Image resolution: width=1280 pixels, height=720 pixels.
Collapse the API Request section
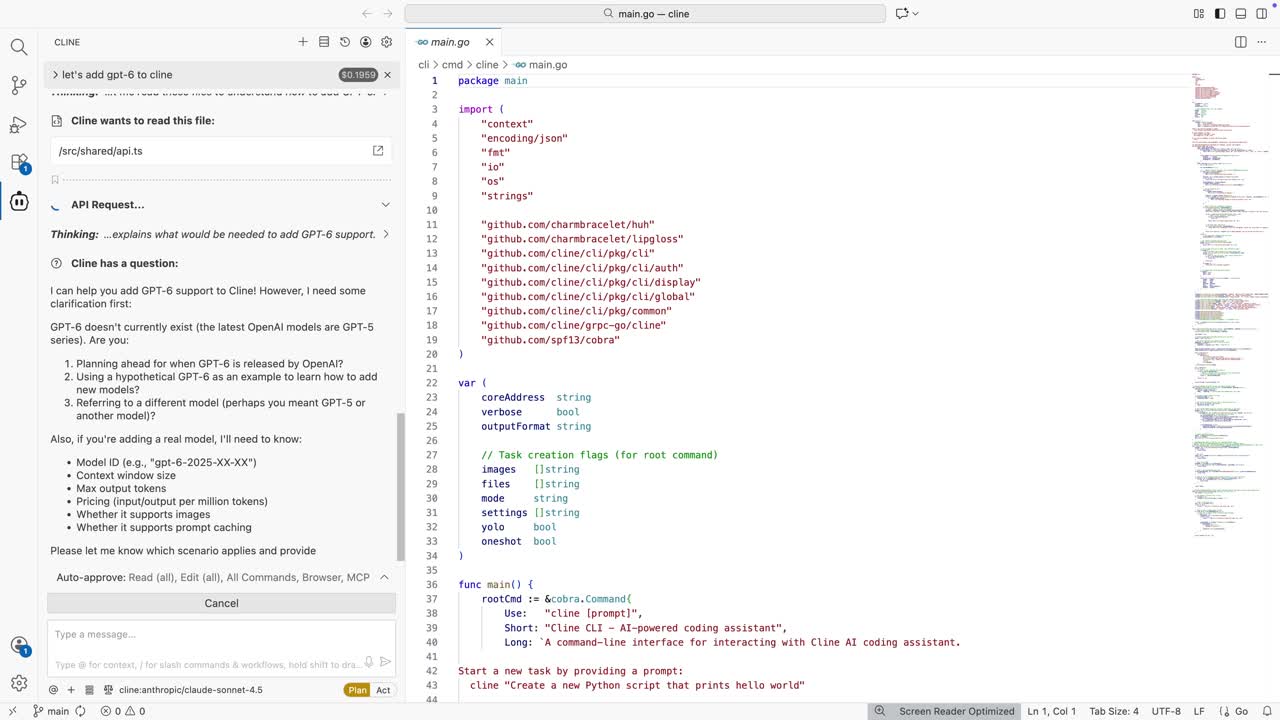385,205
